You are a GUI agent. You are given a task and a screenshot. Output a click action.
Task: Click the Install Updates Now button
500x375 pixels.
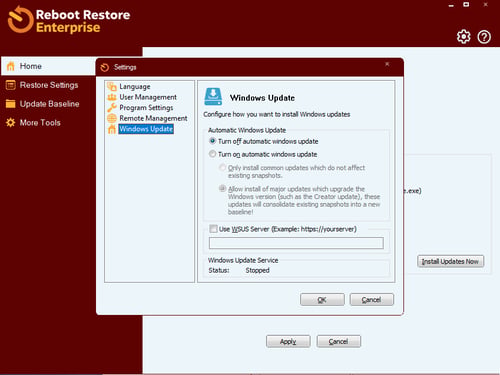click(x=450, y=261)
